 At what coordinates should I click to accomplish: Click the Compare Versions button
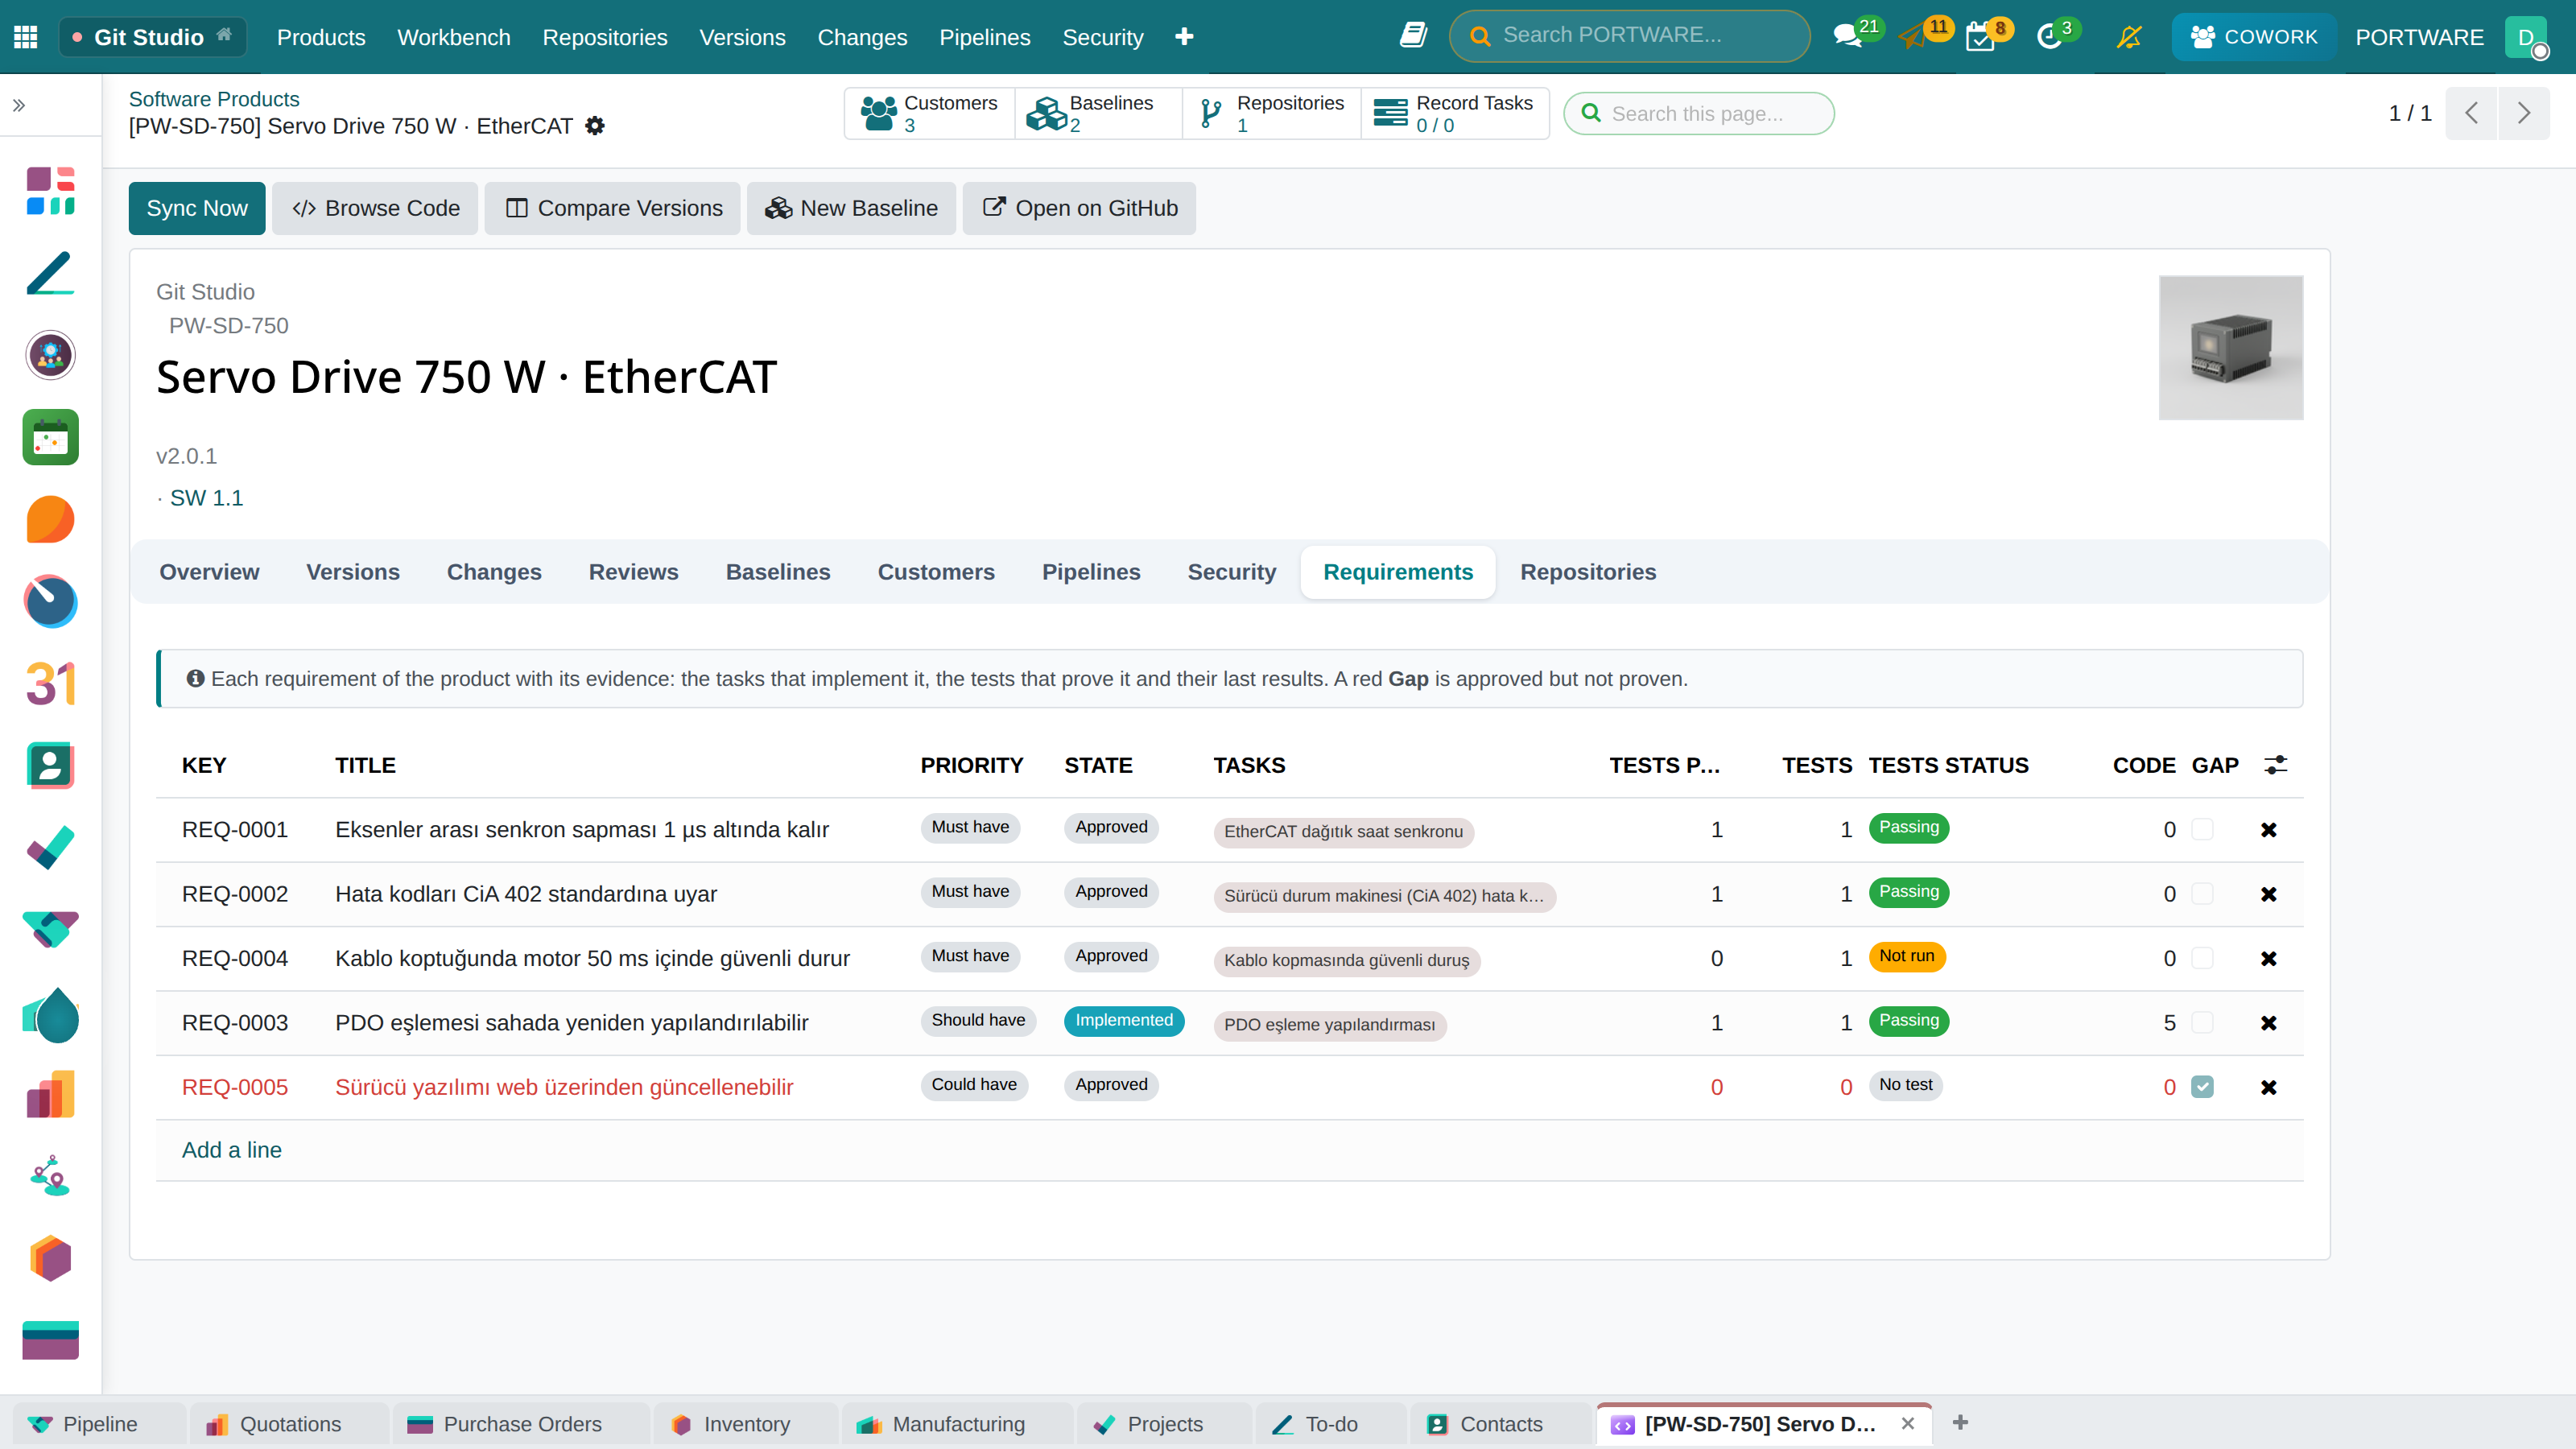pyautogui.click(x=612, y=208)
